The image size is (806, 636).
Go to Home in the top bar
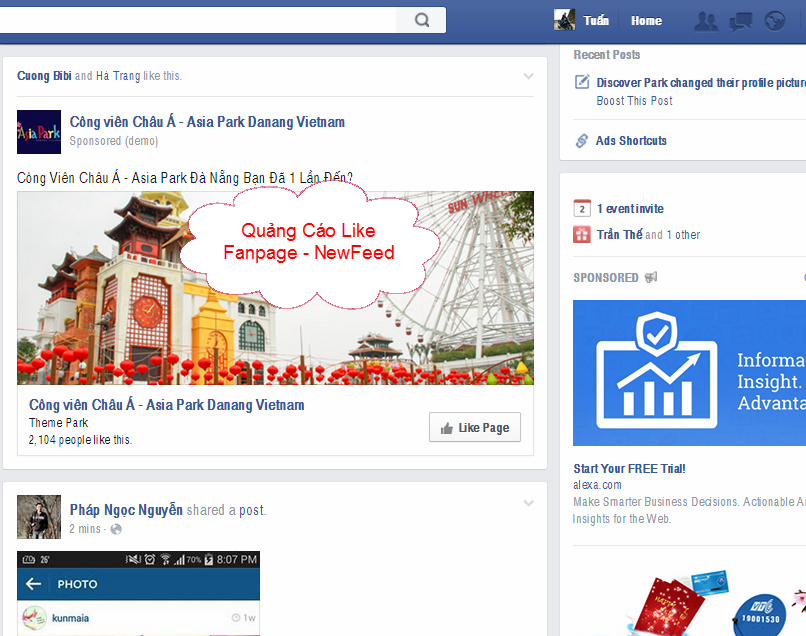point(646,21)
